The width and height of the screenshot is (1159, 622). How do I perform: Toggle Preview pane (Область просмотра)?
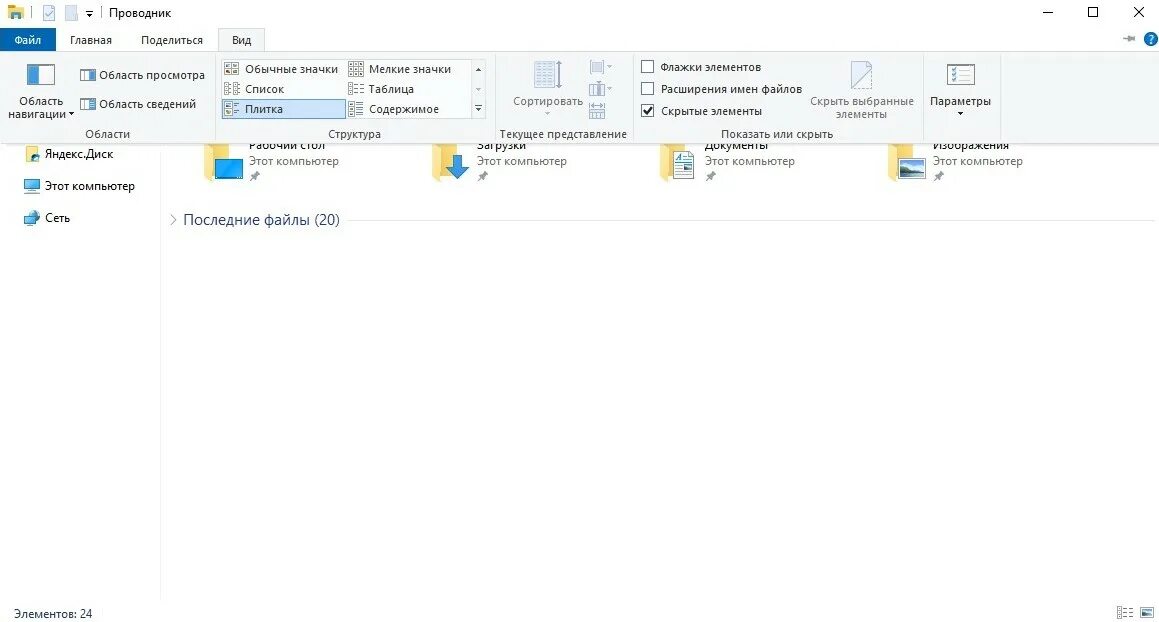(142, 75)
